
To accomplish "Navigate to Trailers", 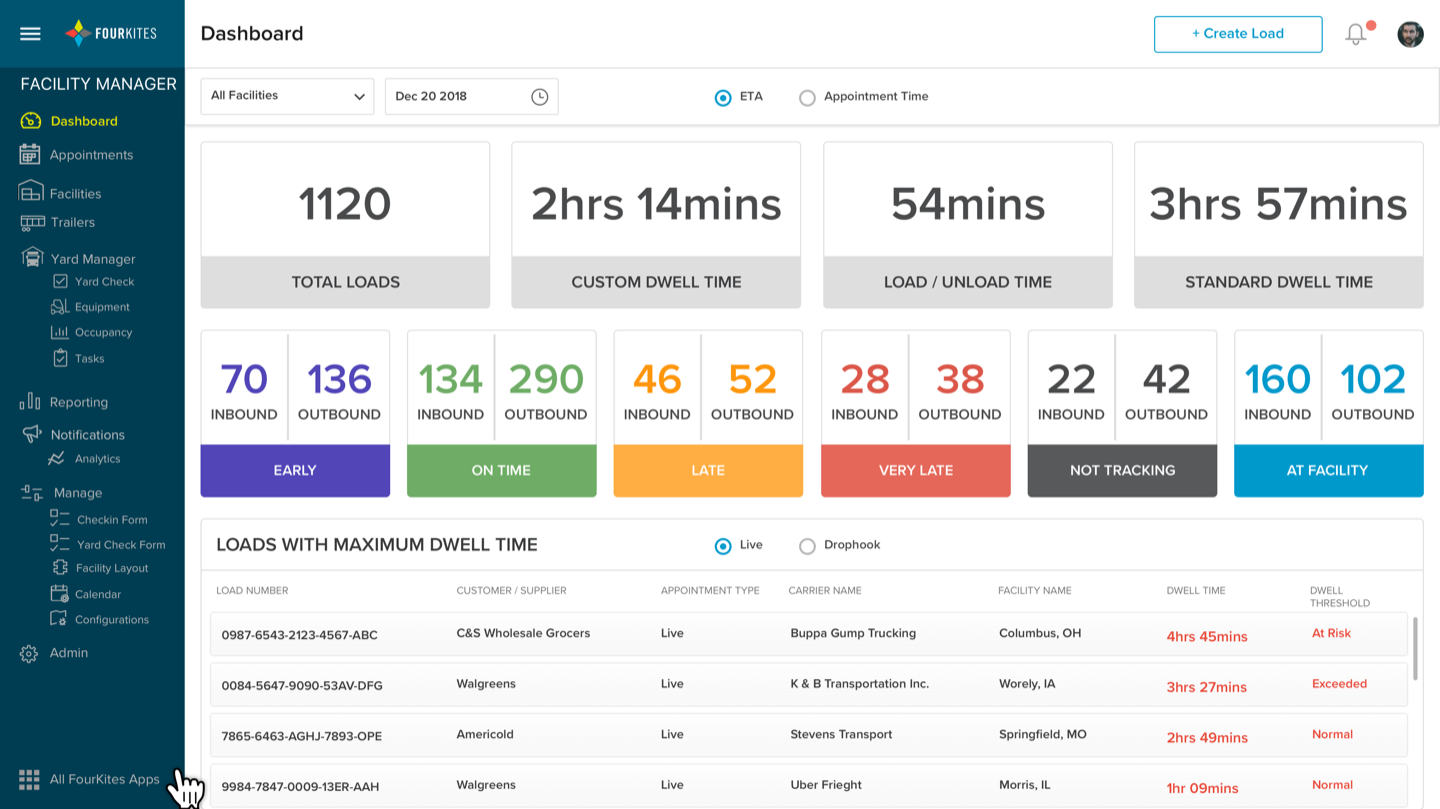I will (73, 222).
